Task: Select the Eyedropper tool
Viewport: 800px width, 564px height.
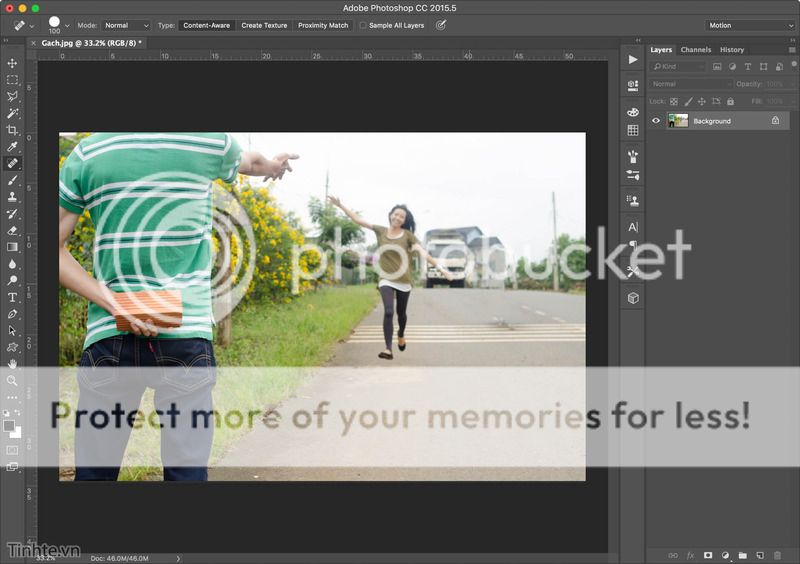Action: pos(12,147)
